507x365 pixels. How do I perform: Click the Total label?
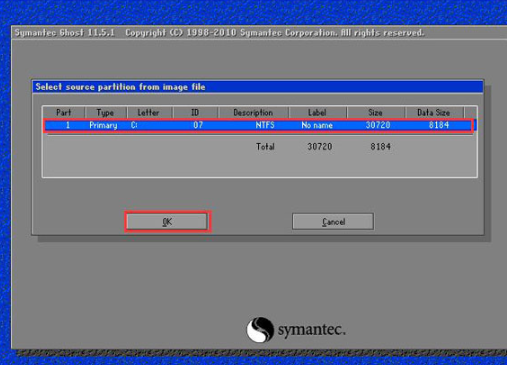coord(265,147)
